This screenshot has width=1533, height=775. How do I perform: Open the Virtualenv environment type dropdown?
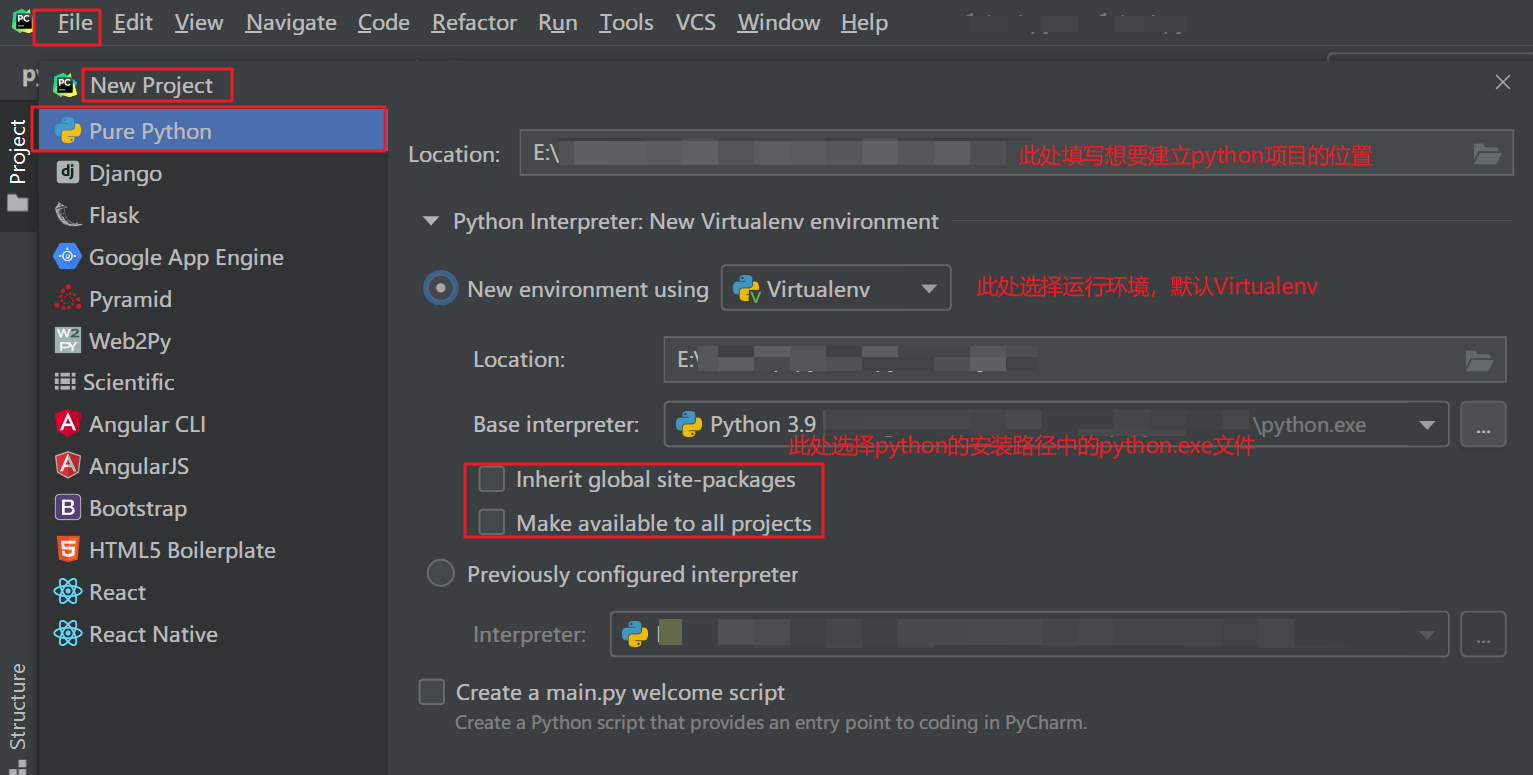coord(835,289)
